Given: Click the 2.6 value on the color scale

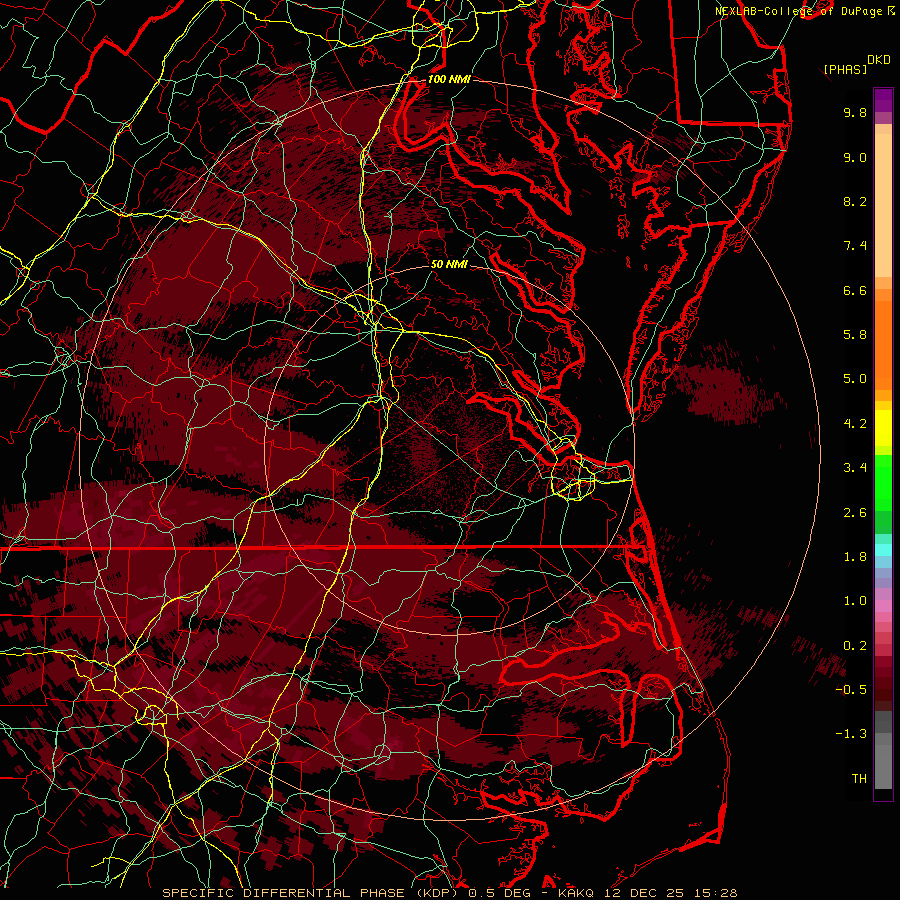Looking at the screenshot, I should (x=855, y=513).
